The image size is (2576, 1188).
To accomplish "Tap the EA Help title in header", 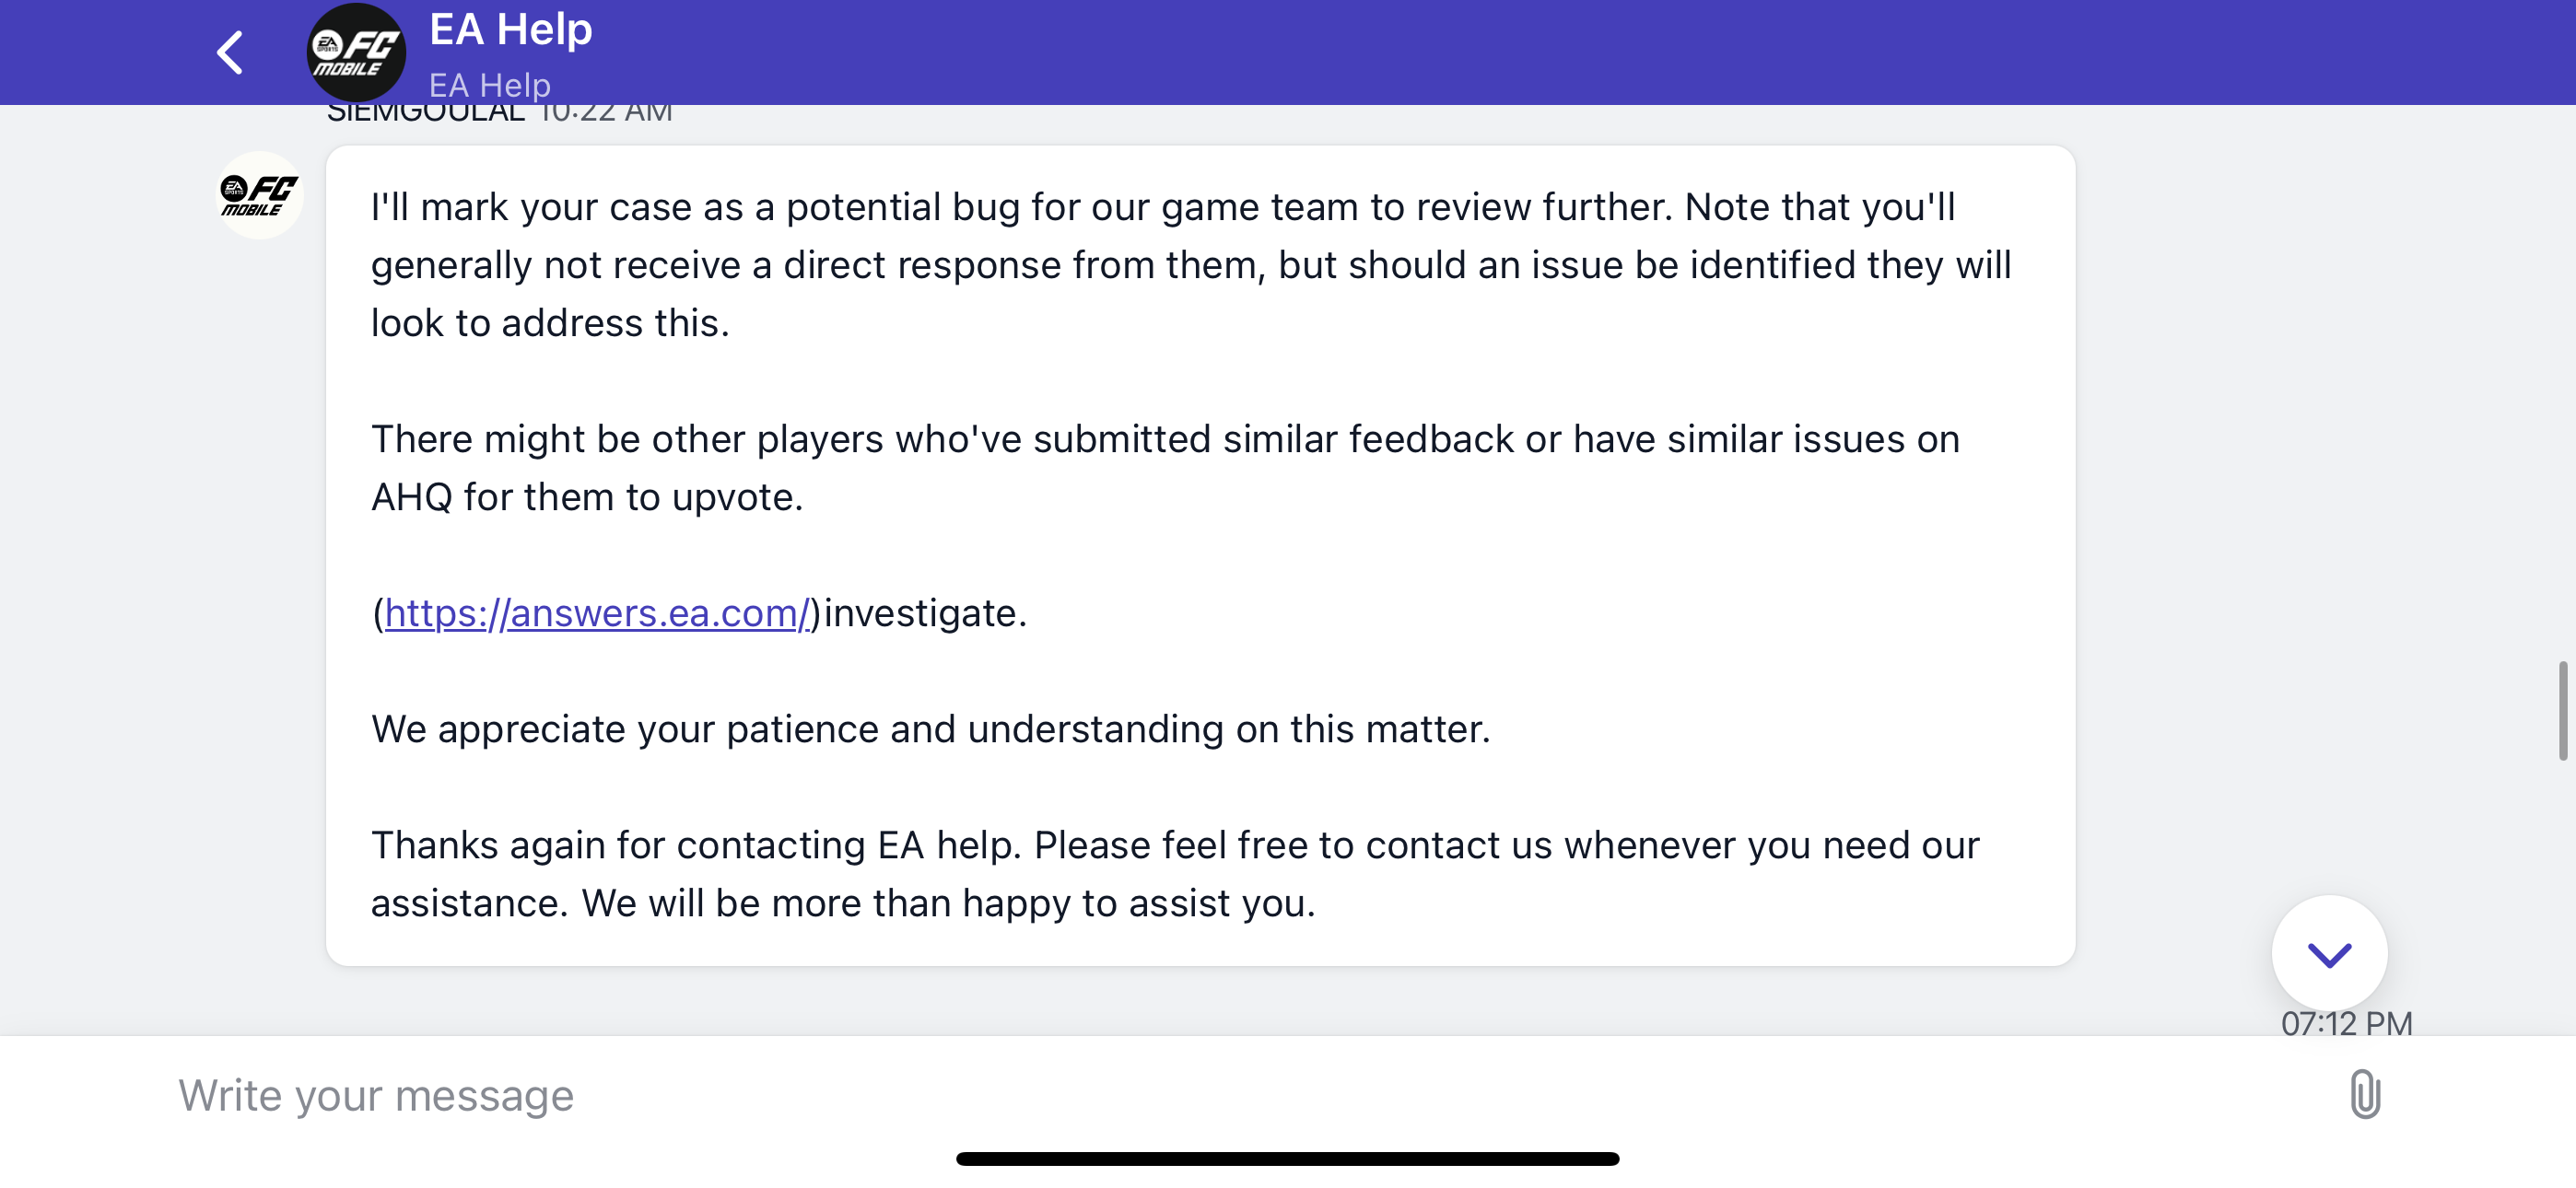I will pos(510,30).
